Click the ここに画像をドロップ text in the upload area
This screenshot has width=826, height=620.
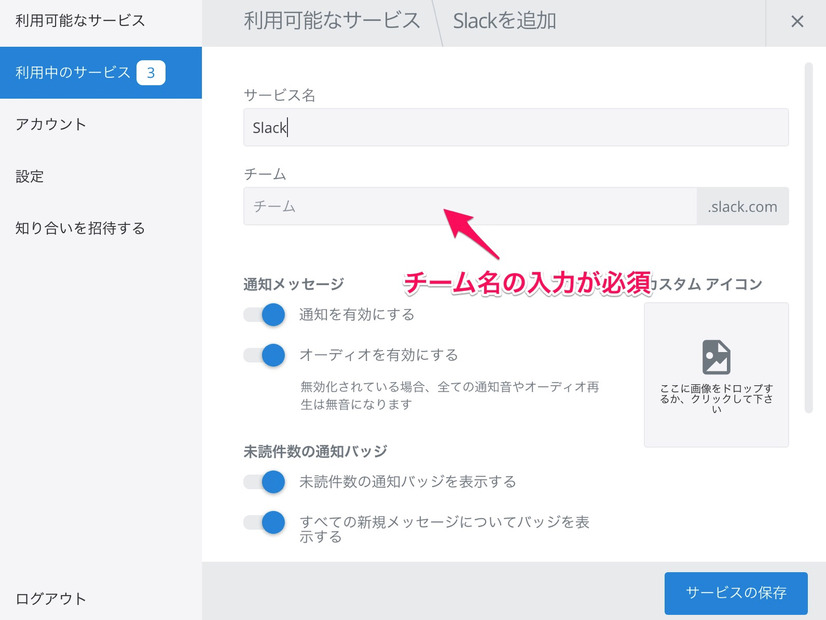[x=716, y=398]
